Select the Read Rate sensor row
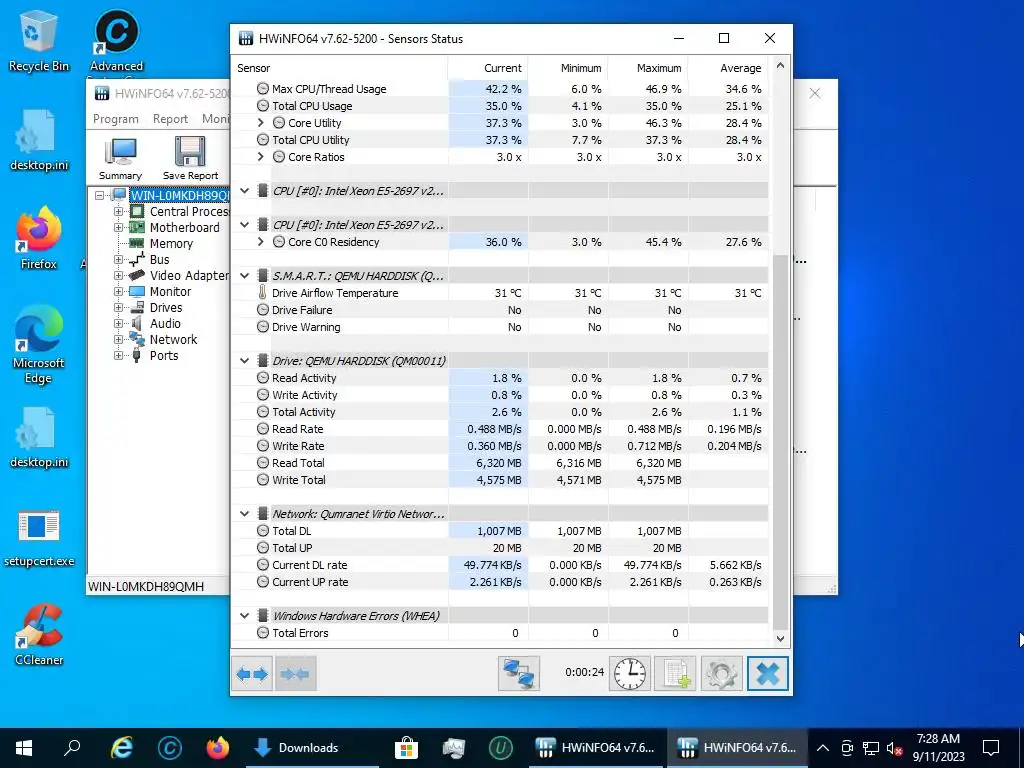This screenshot has width=1024, height=768. (500, 429)
